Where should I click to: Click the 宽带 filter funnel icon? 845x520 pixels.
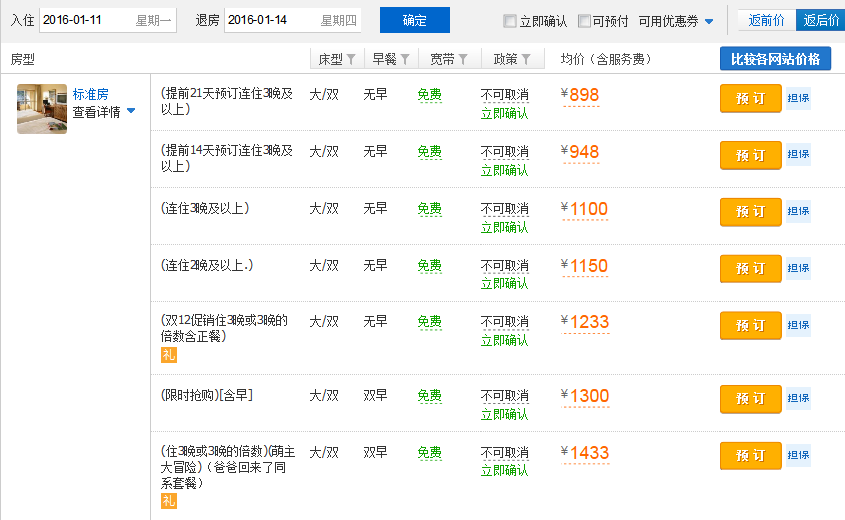[463, 59]
